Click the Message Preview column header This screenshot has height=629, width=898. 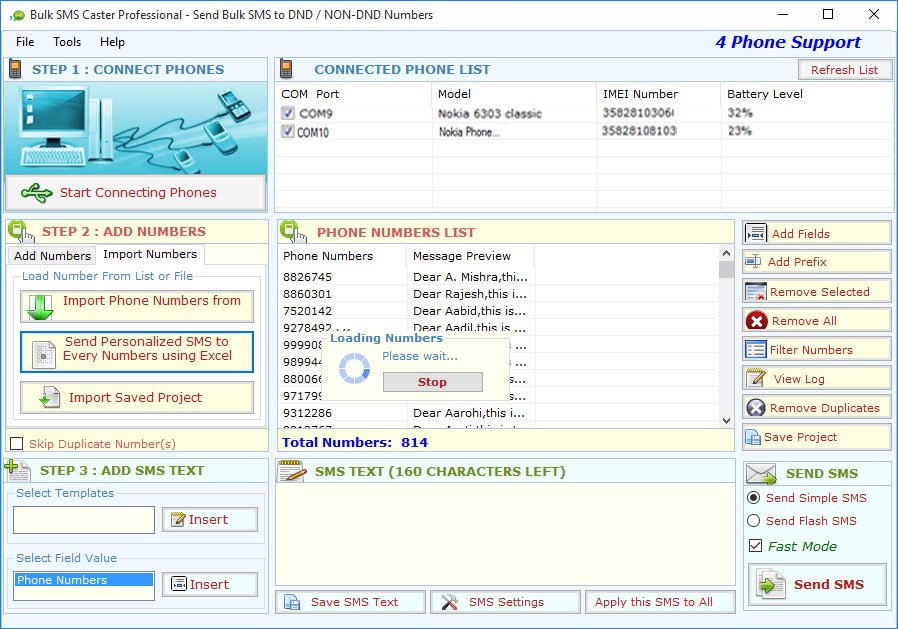pyautogui.click(x=470, y=256)
